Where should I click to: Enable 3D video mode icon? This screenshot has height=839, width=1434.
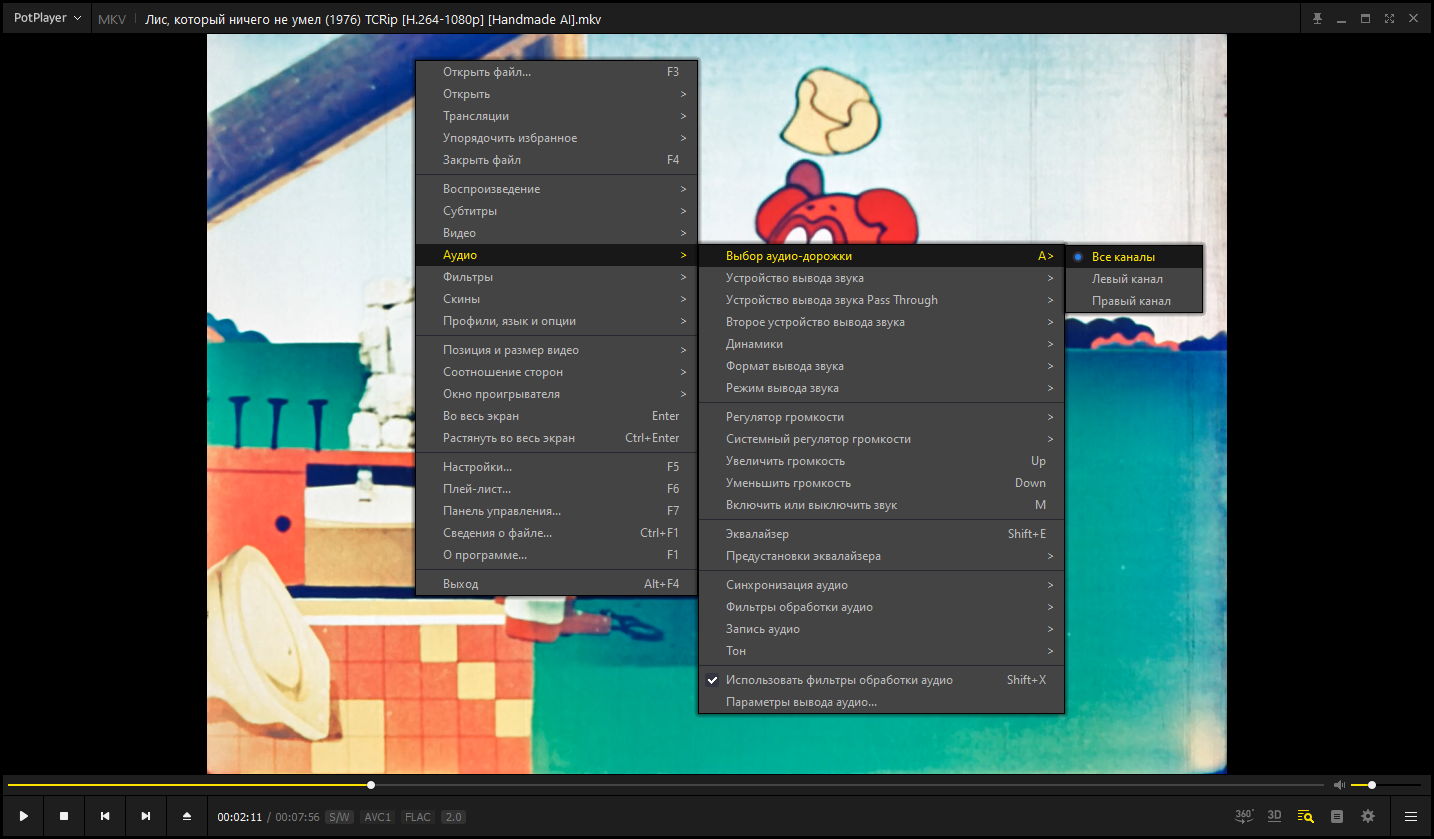(1274, 816)
